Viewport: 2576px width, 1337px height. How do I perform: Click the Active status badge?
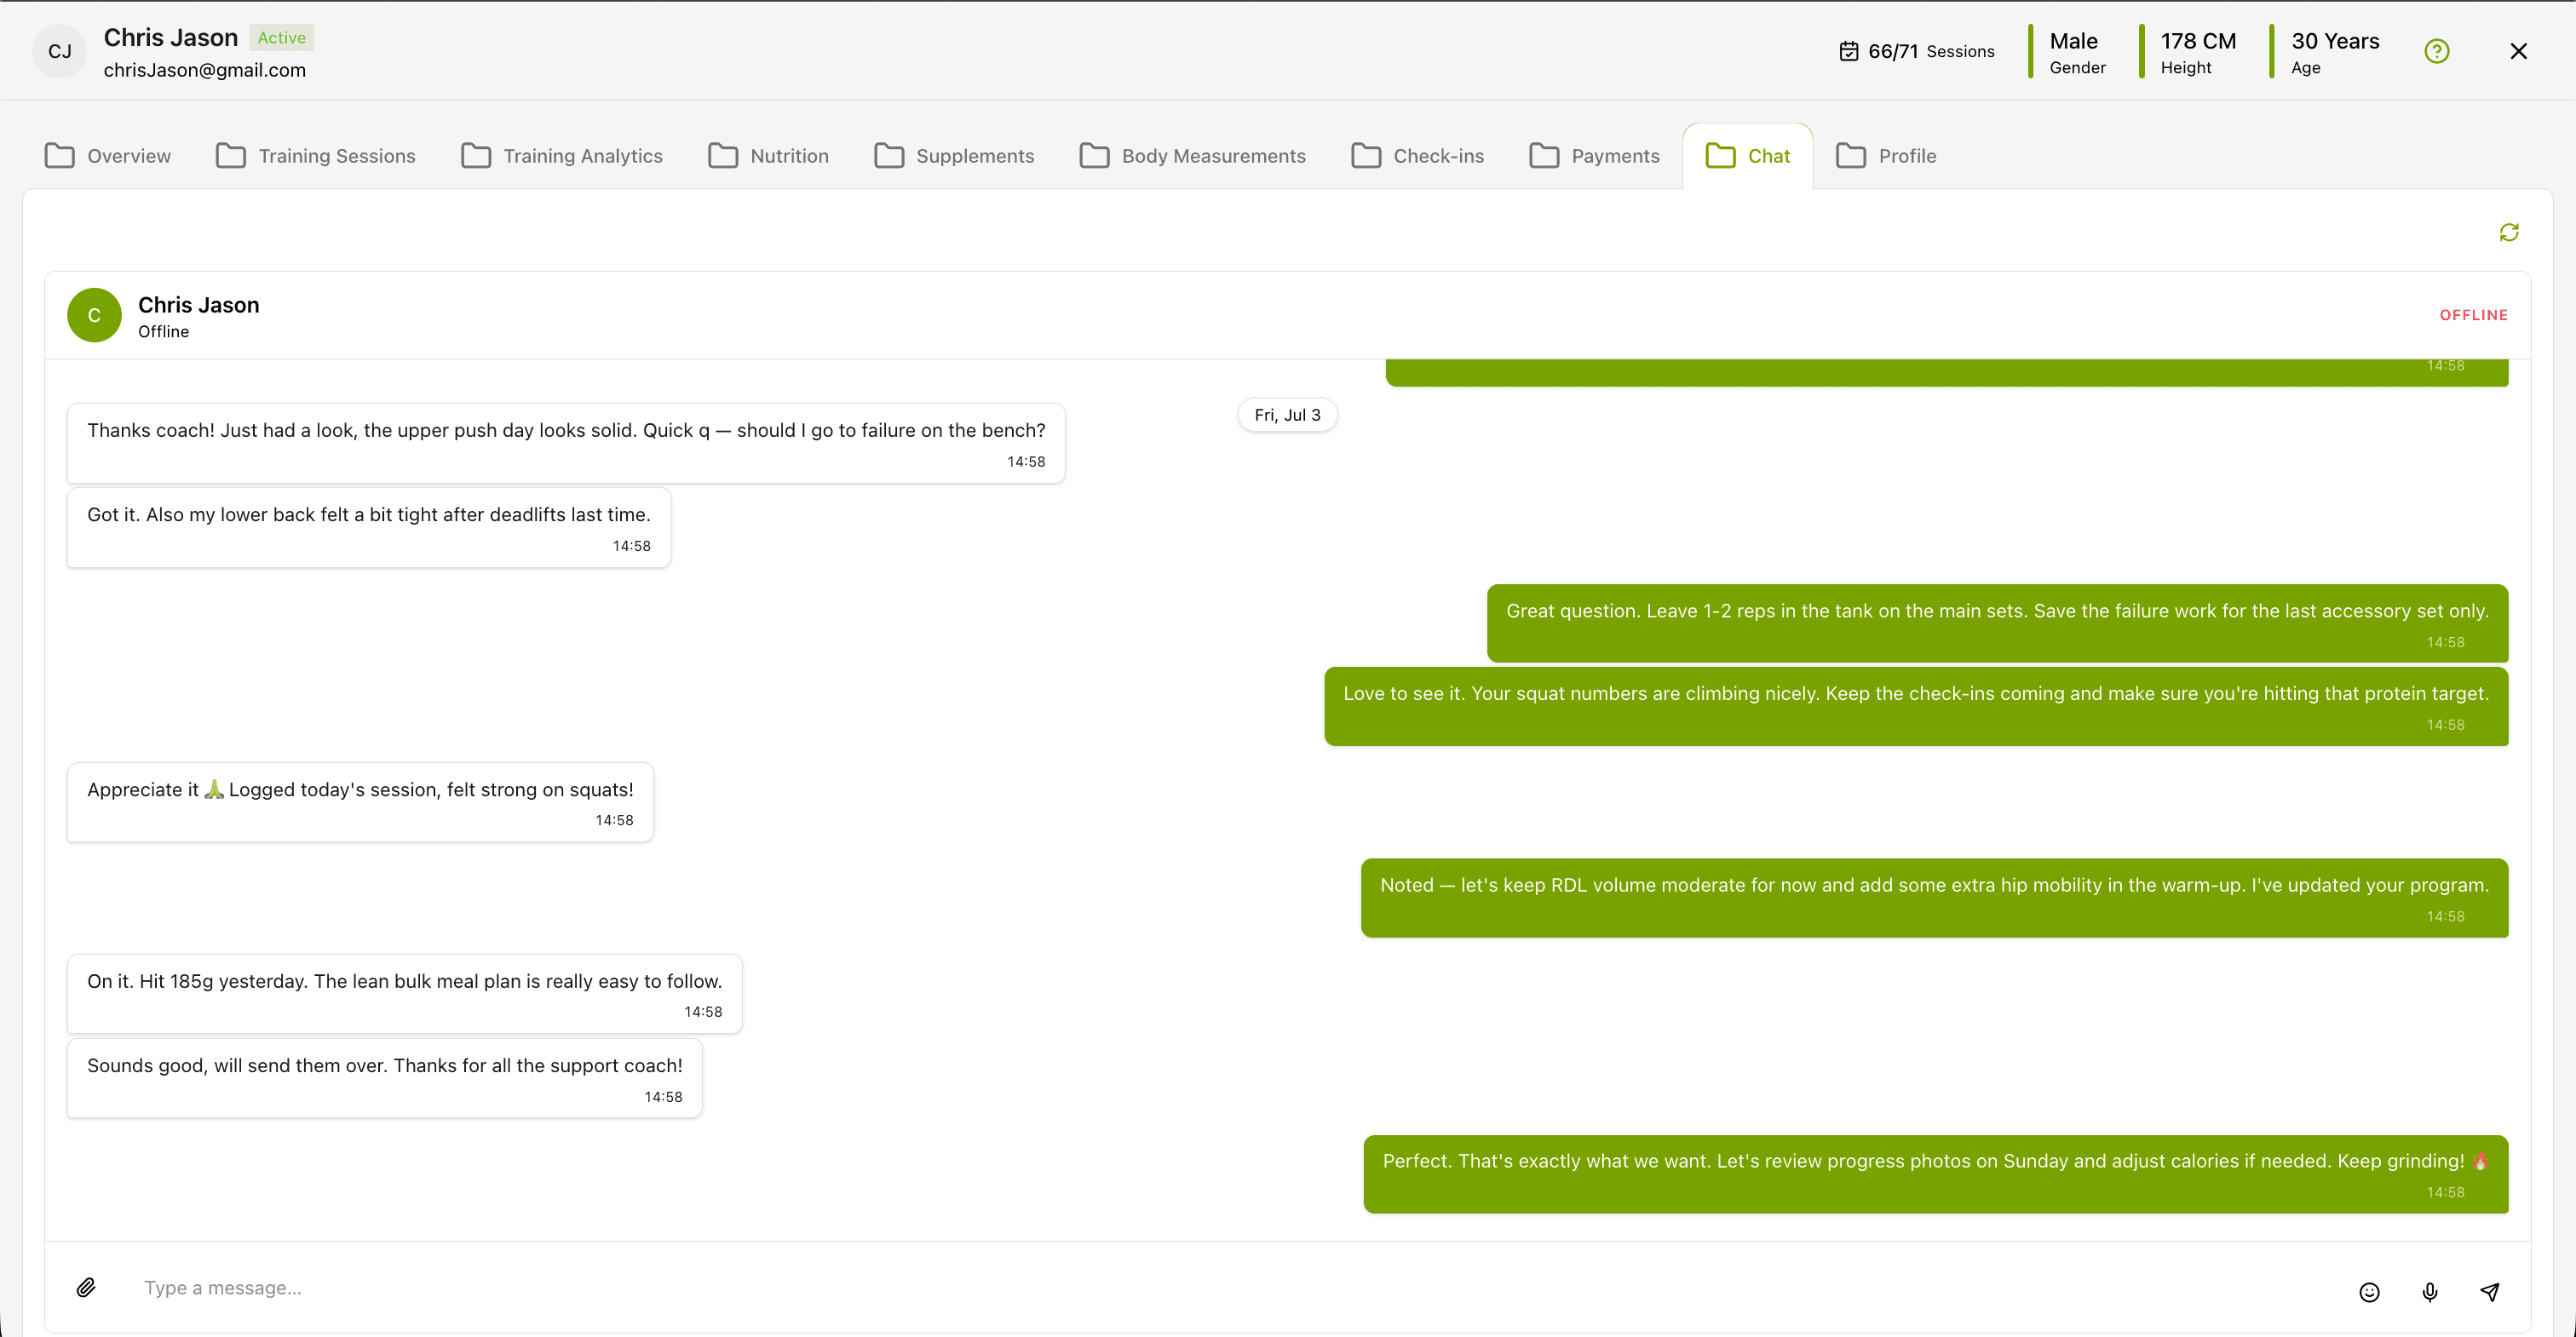click(281, 38)
